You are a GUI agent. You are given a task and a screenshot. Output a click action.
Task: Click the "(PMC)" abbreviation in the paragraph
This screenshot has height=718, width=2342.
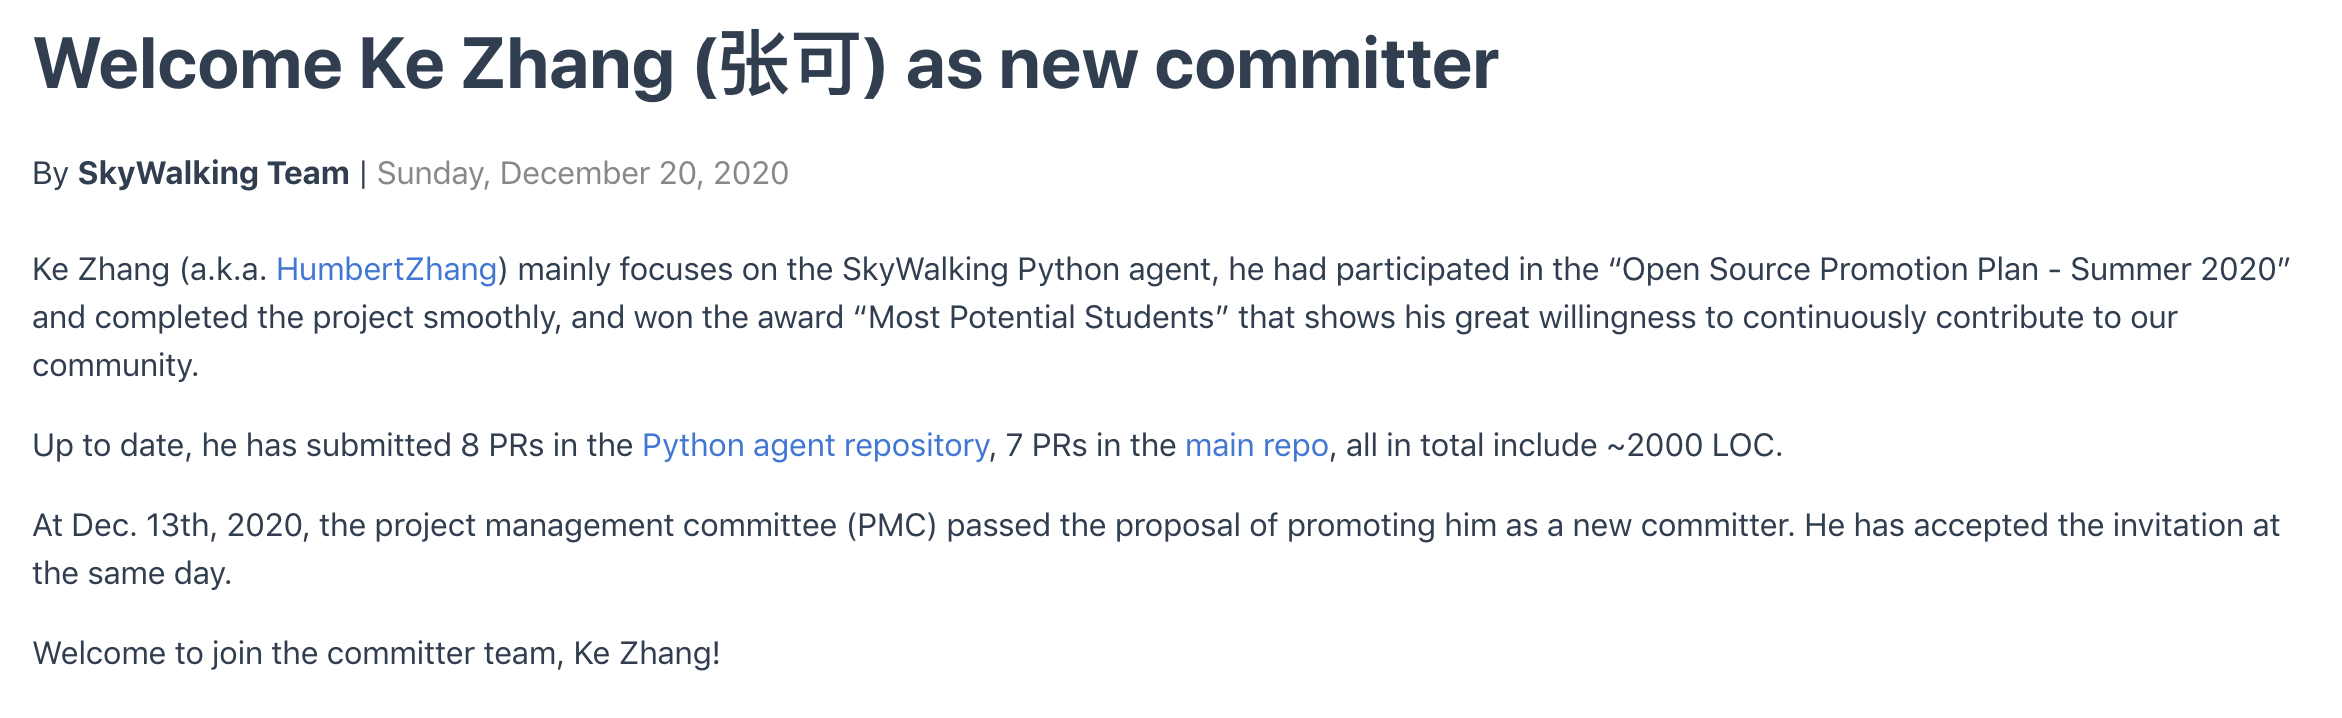[891, 526]
